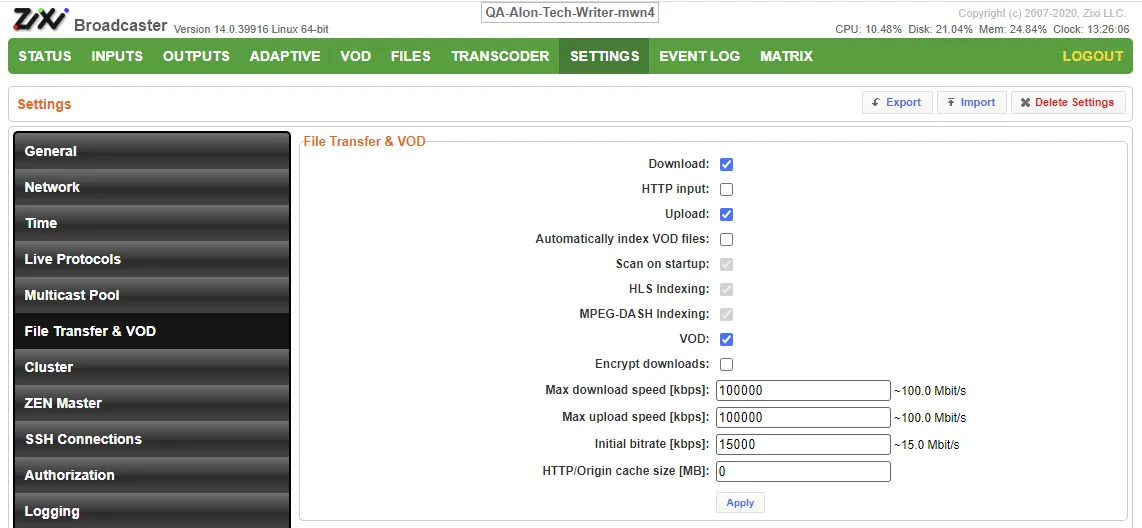Viewport: 1142px width, 528px height.
Task: Enable Automatically index VOD files
Action: pyautogui.click(x=726, y=239)
